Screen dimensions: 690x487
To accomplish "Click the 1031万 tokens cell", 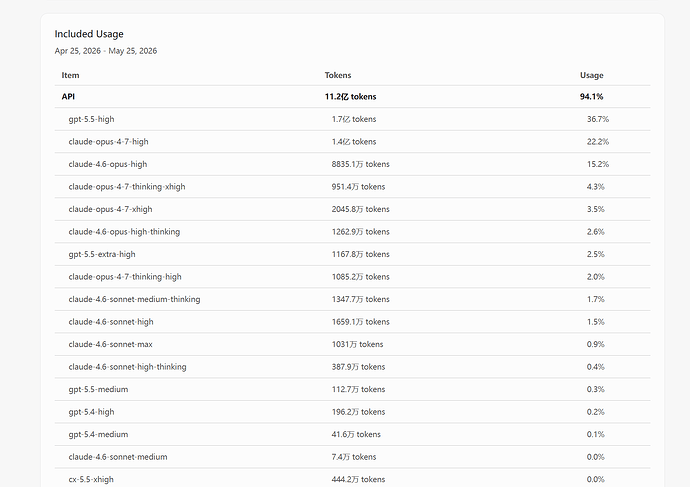I will [x=357, y=344].
